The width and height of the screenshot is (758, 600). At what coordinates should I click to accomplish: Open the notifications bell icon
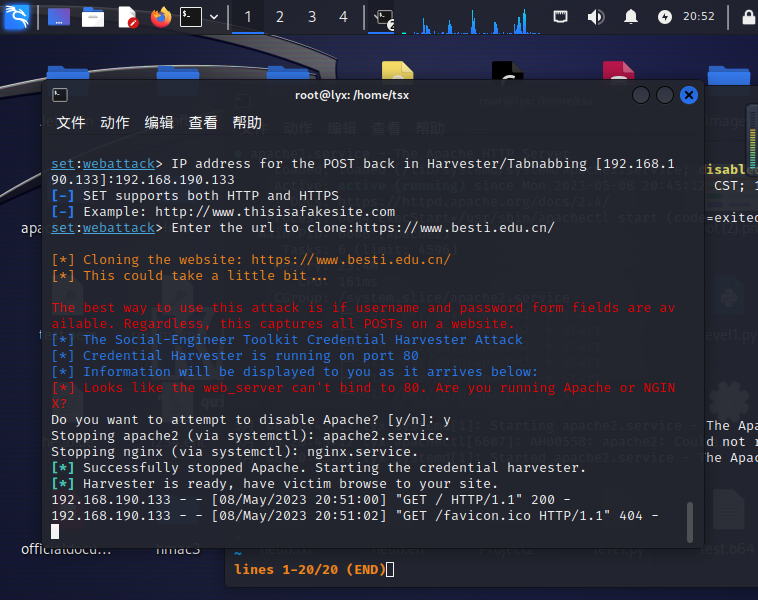pyautogui.click(x=630, y=17)
